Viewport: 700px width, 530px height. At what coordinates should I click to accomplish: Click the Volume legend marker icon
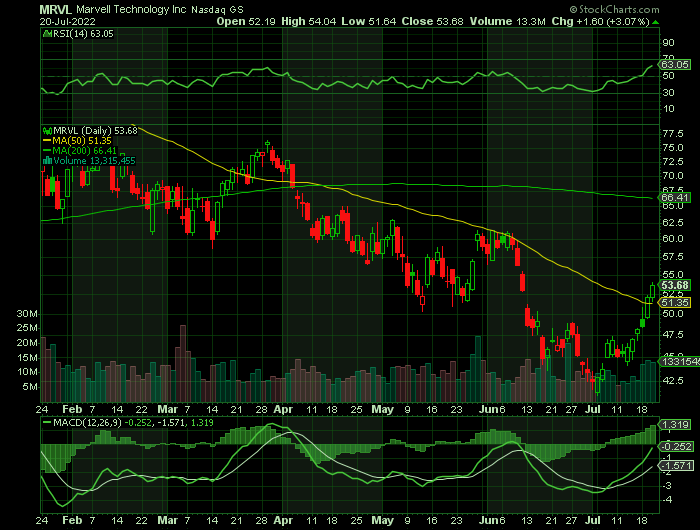[45, 160]
